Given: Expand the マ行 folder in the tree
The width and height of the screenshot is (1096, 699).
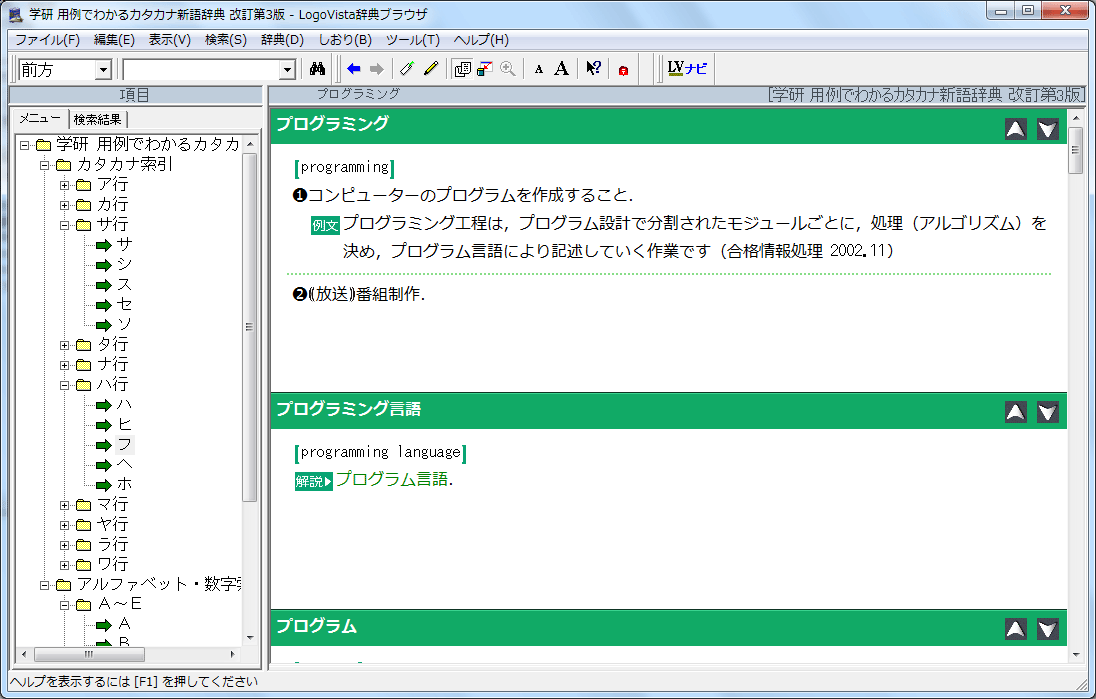Looking at the screenshot, I should [65, 505].
